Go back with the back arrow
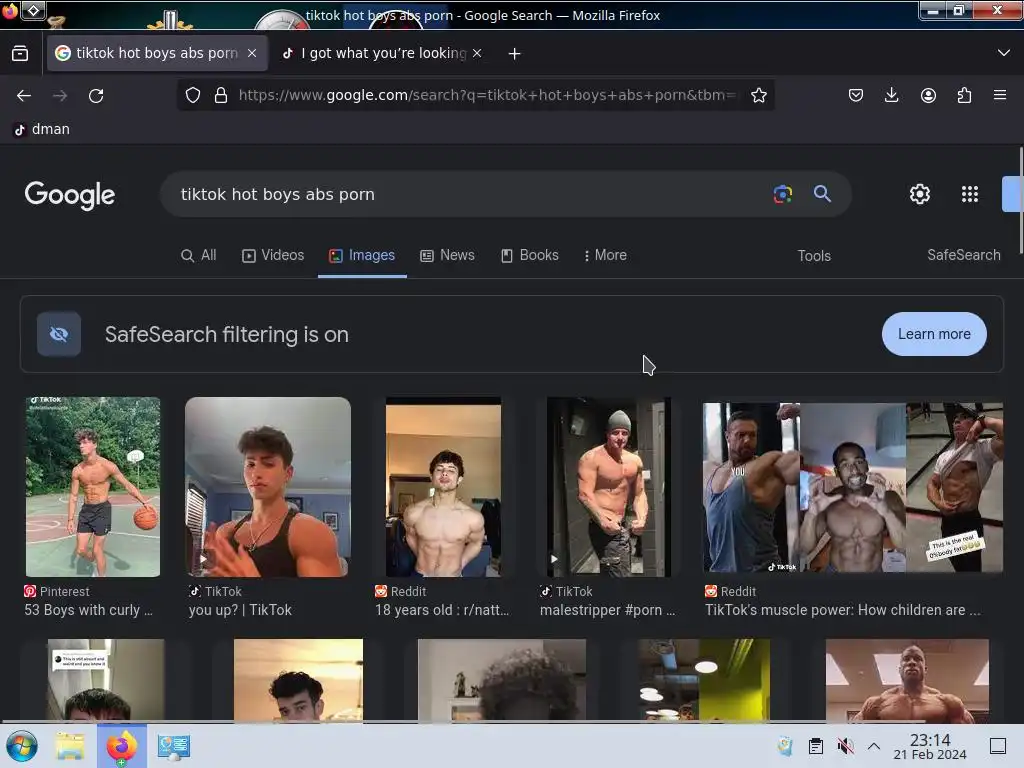Screen dimensions: 1024x768 (24, 96)
